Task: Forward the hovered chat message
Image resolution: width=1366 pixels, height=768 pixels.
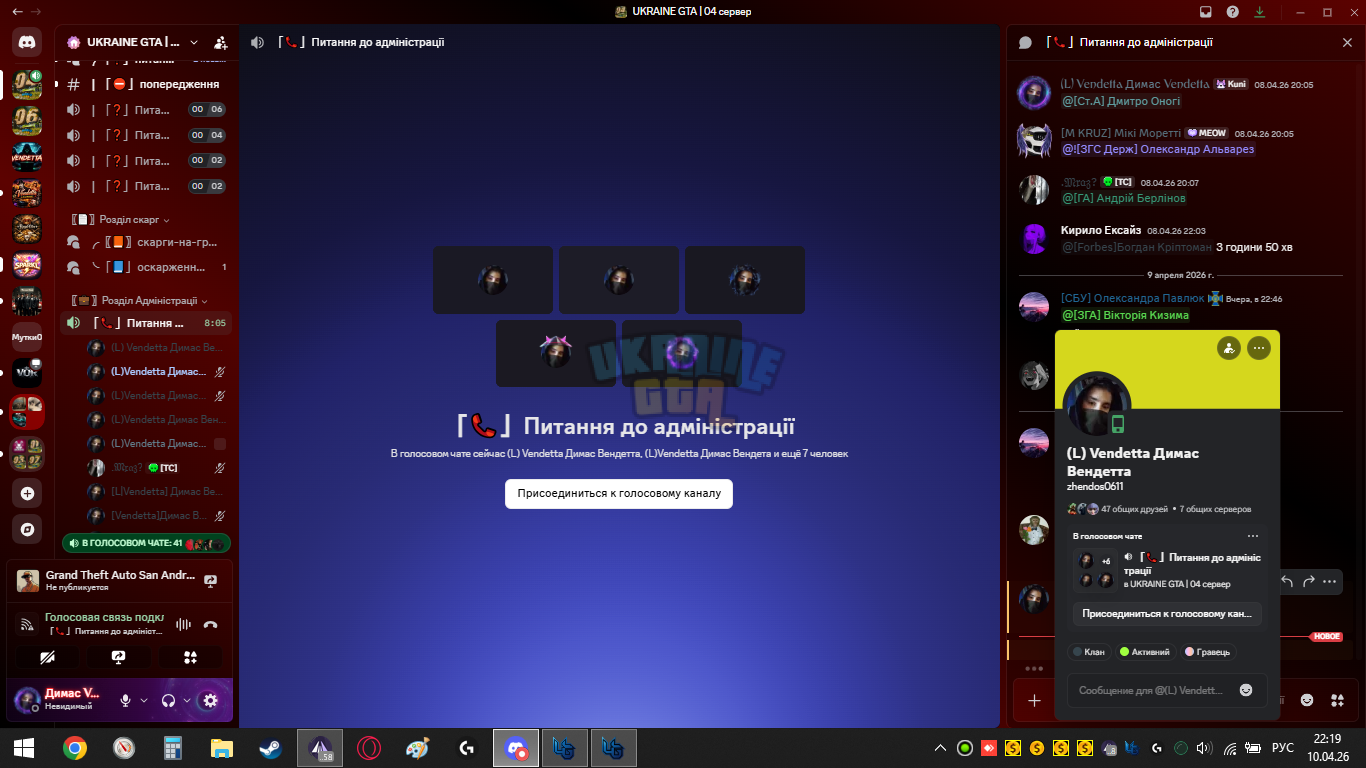Action: tap(1308, 581)
